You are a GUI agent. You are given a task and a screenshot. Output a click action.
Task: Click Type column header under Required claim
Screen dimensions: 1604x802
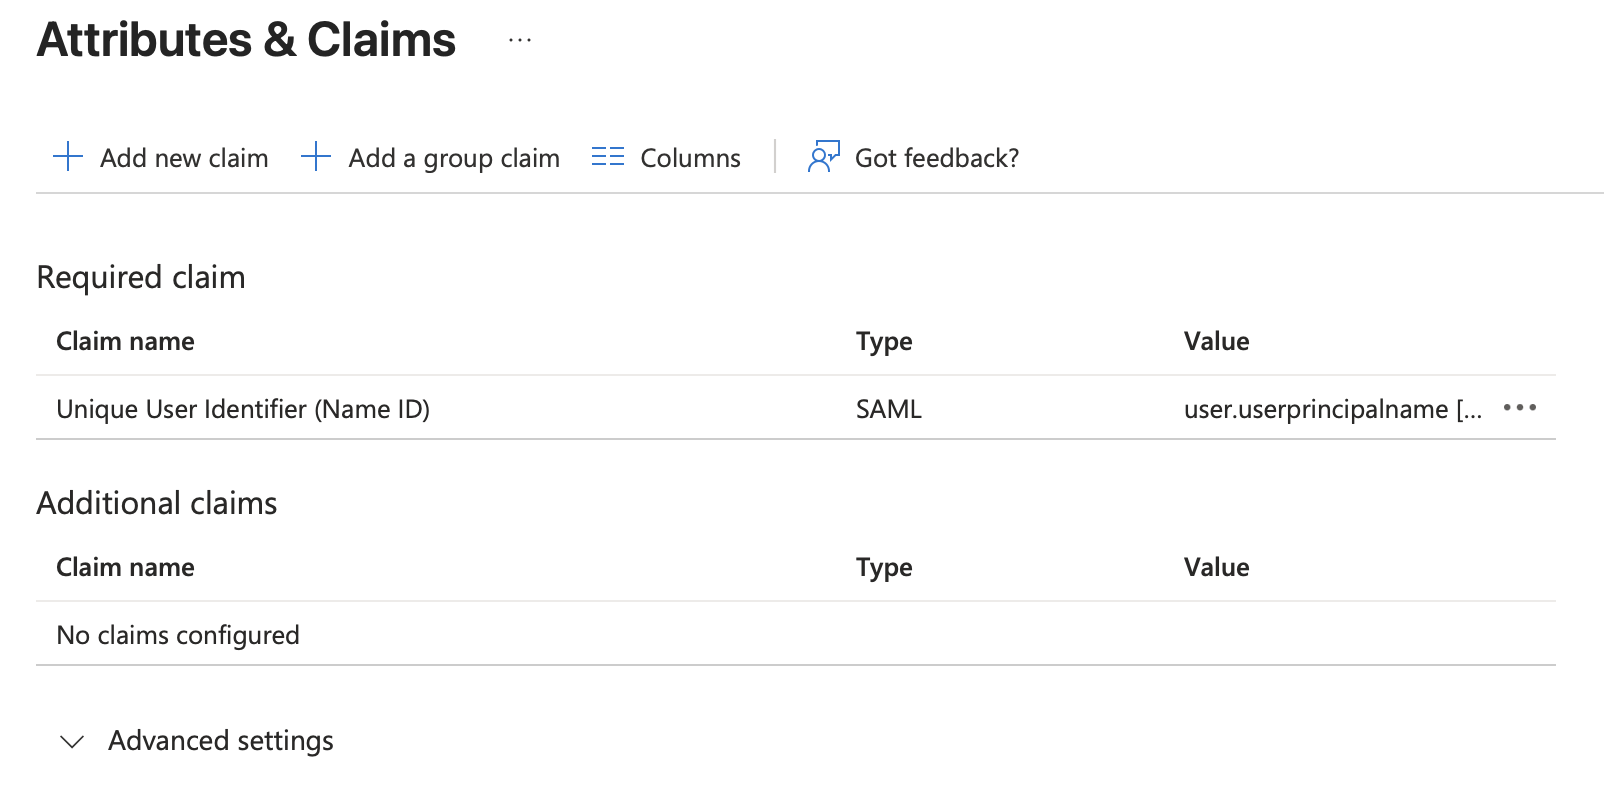point(884,341)
